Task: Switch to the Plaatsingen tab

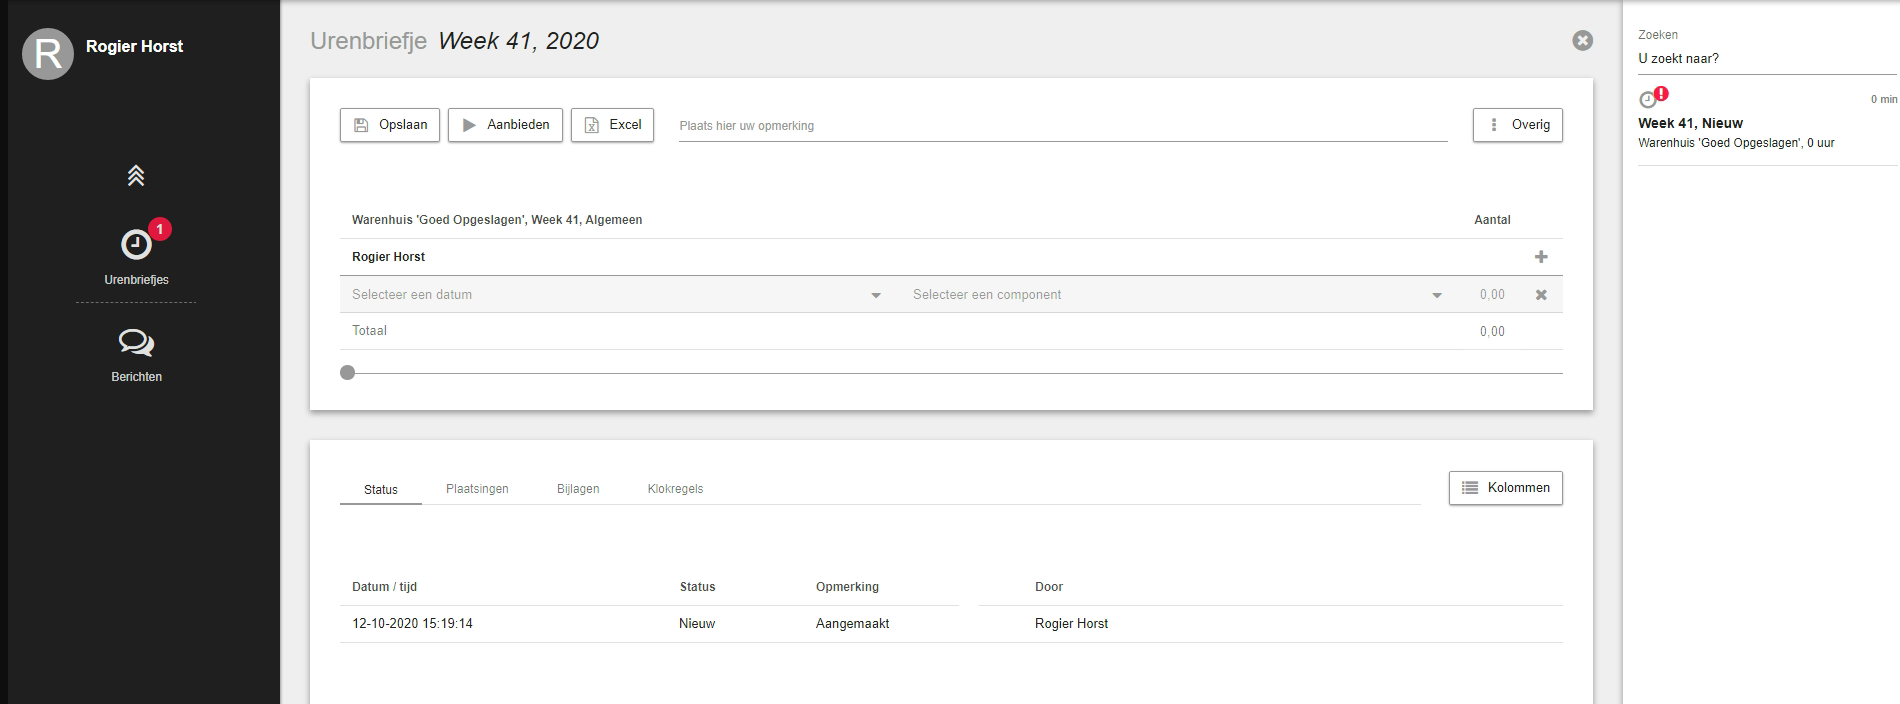Action: pyautogui.click(x=477, y=489)
